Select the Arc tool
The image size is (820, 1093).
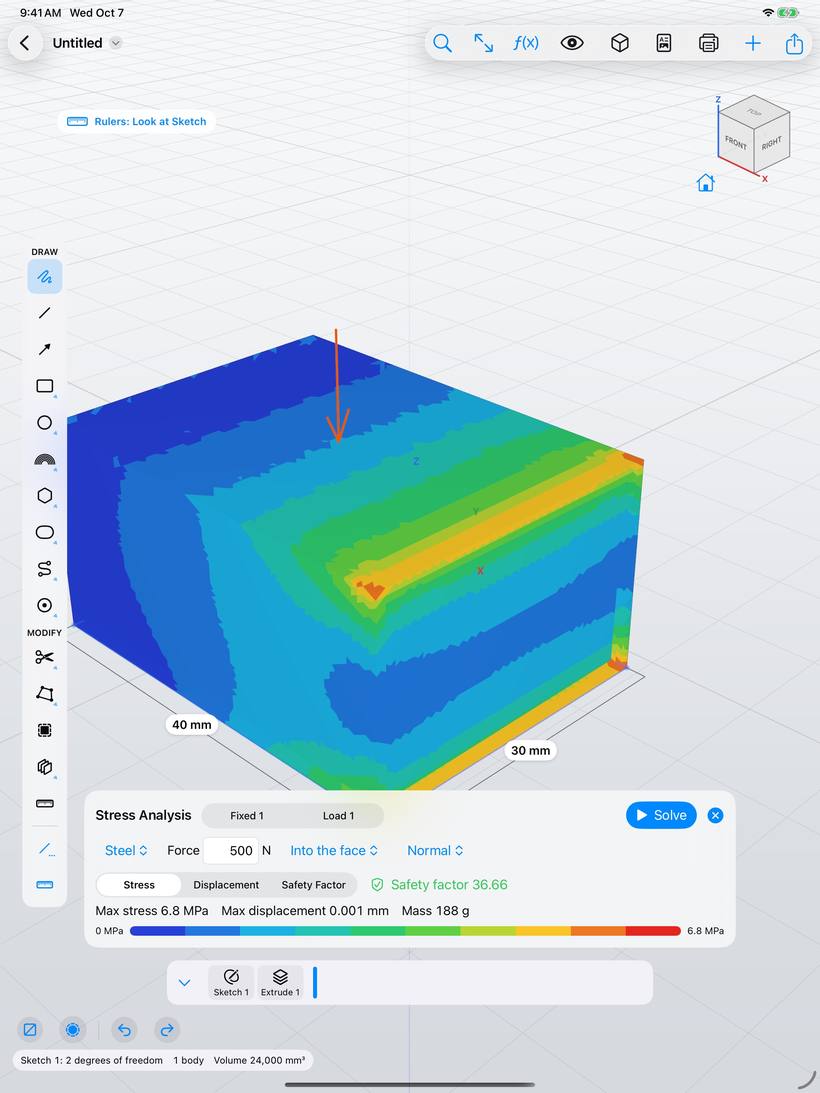tap(45, 459)
